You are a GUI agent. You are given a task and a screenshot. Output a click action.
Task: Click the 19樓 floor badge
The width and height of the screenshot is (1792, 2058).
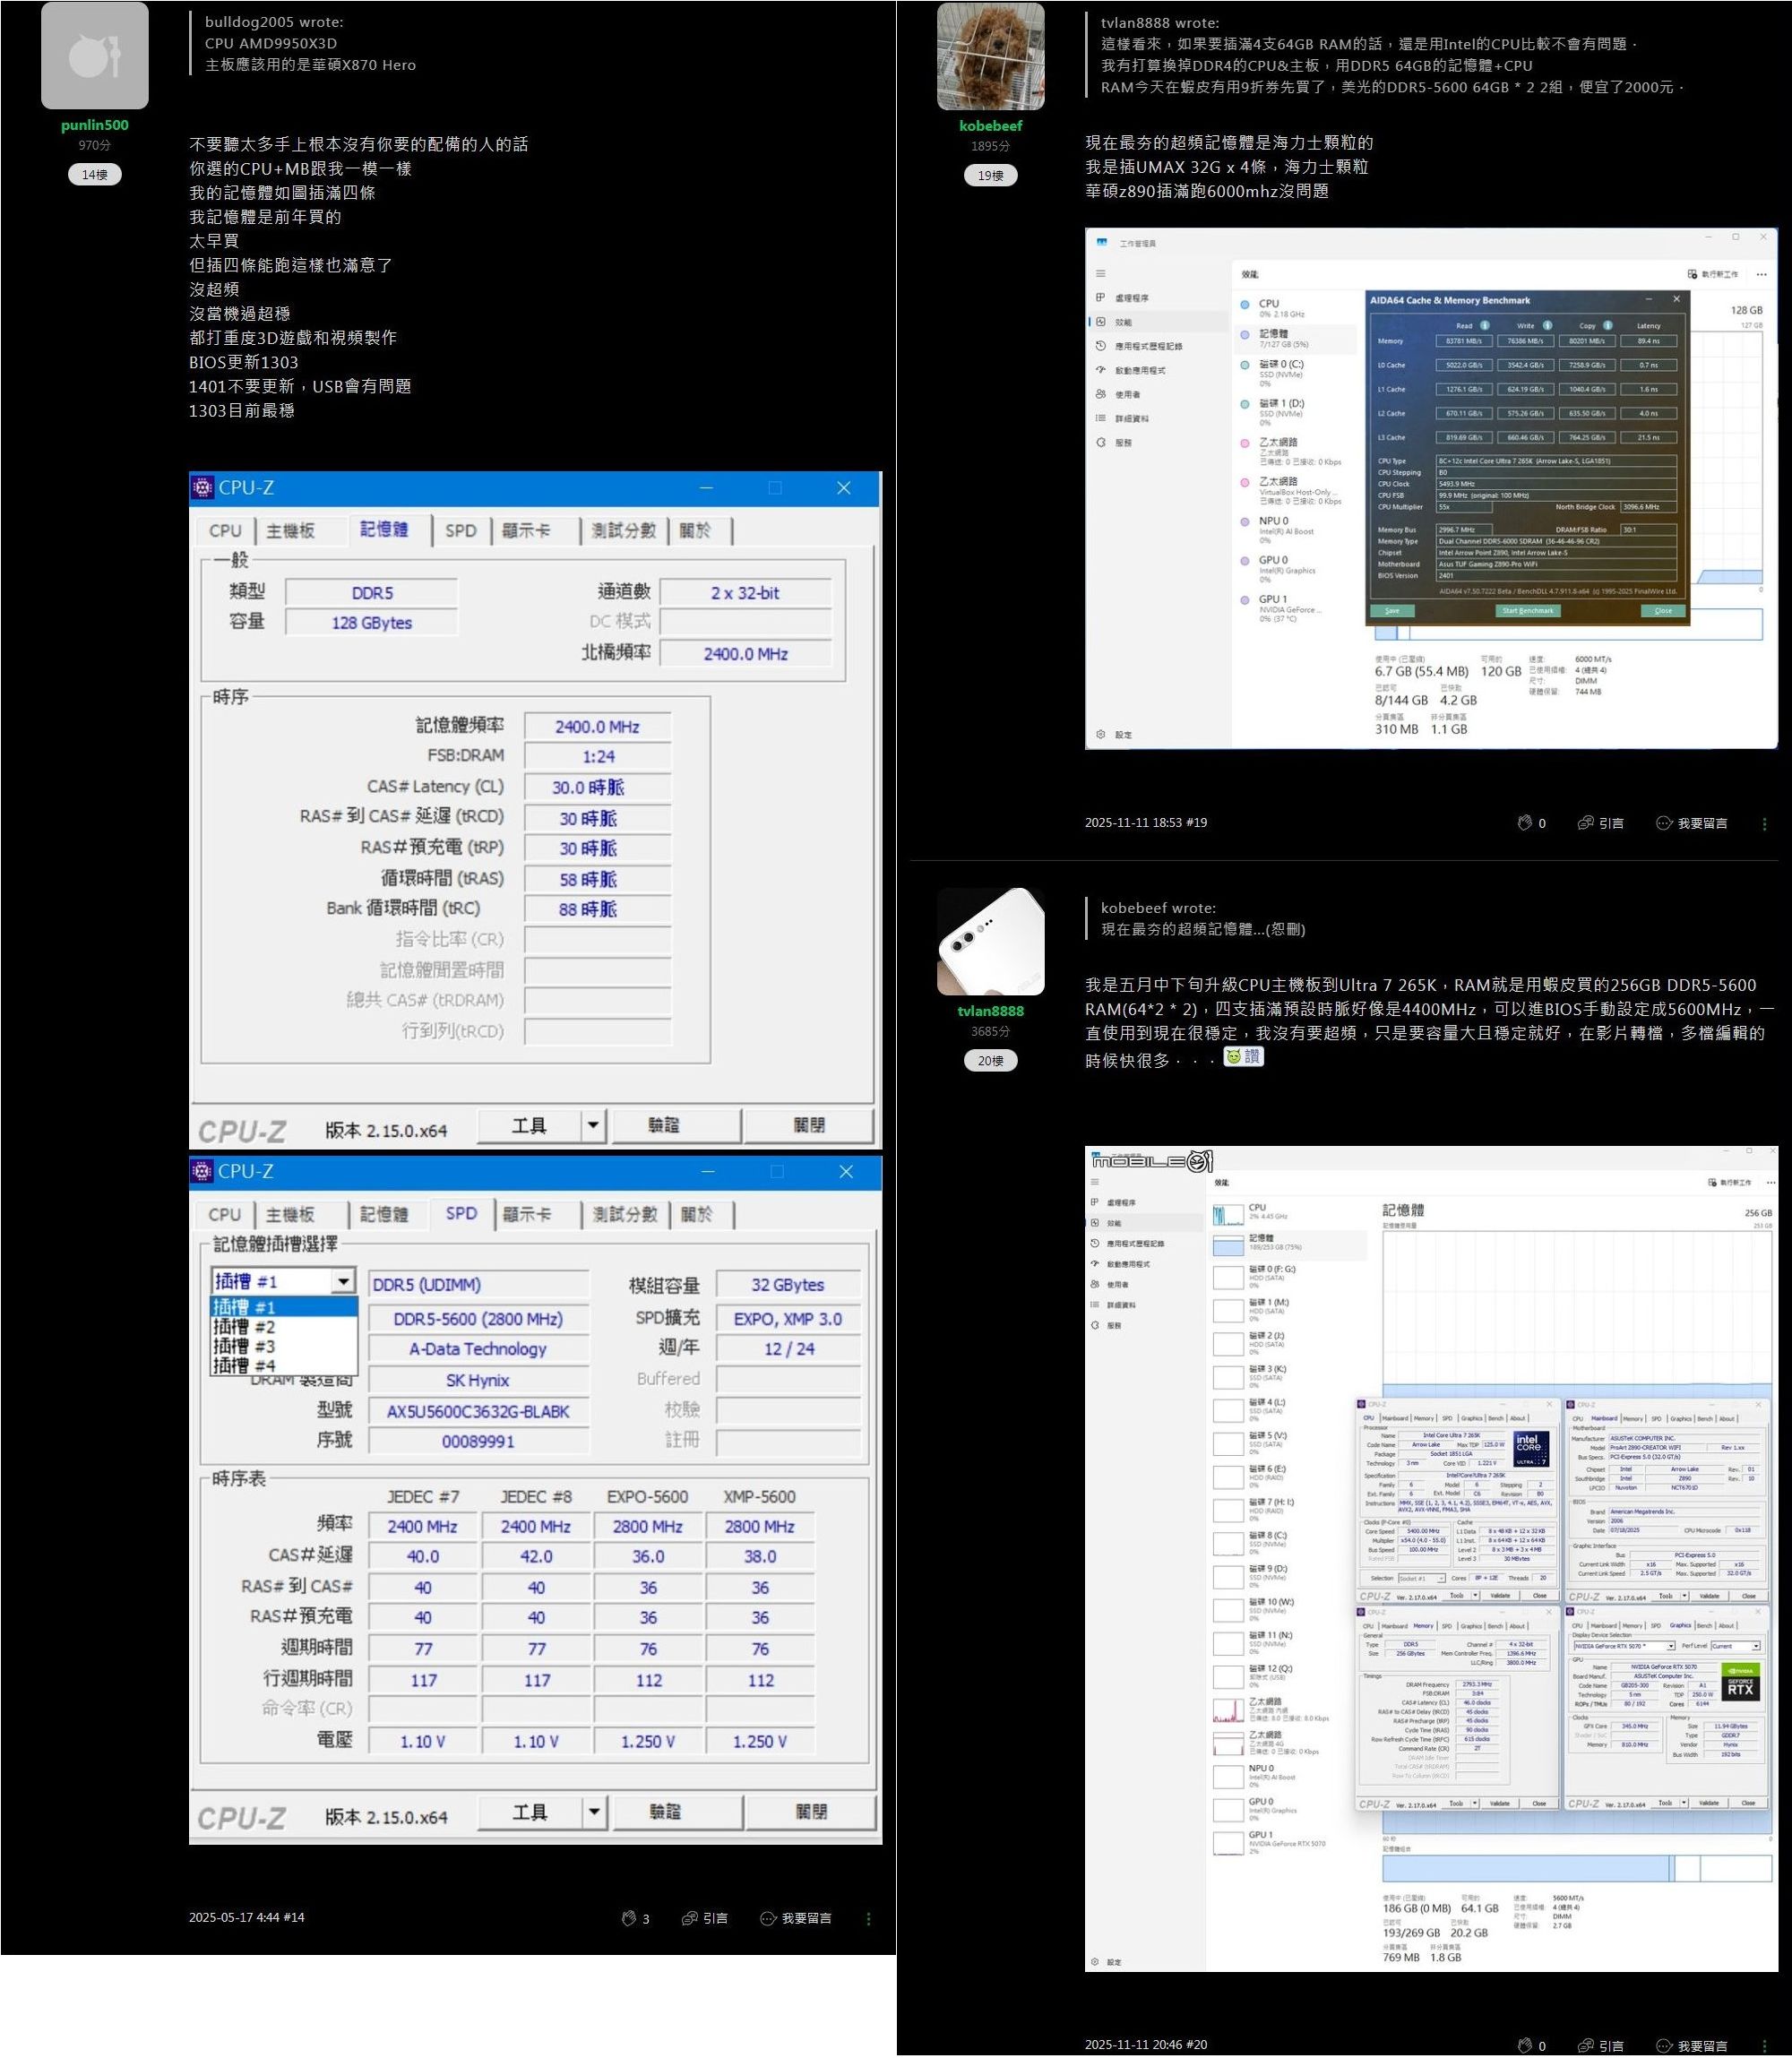pos(990,176)
